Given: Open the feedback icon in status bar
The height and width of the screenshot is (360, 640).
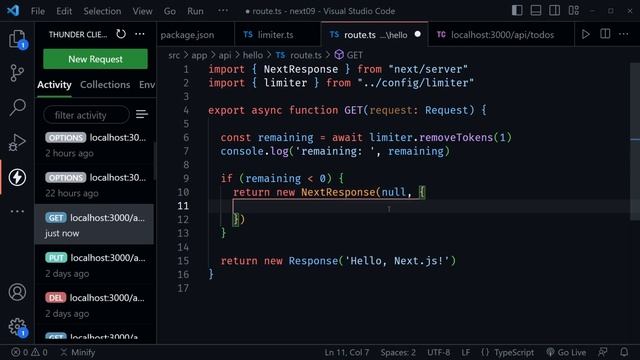Looking at the screenshot, I should [x=602, y=352].
